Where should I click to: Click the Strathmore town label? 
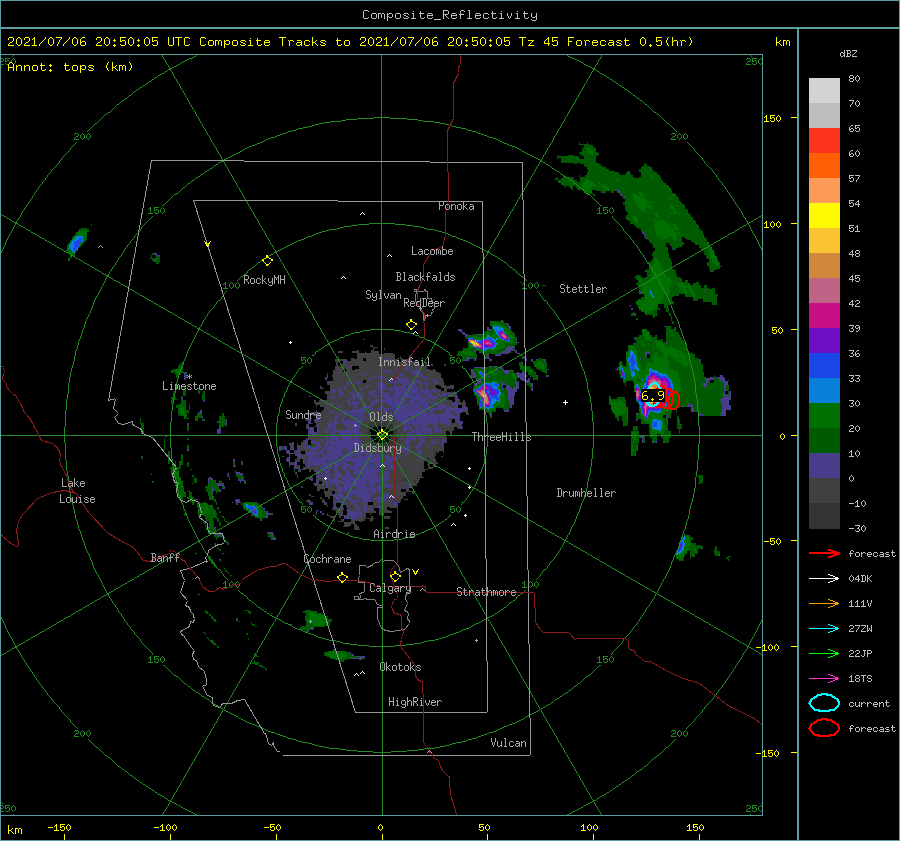(x=486, y=592)
